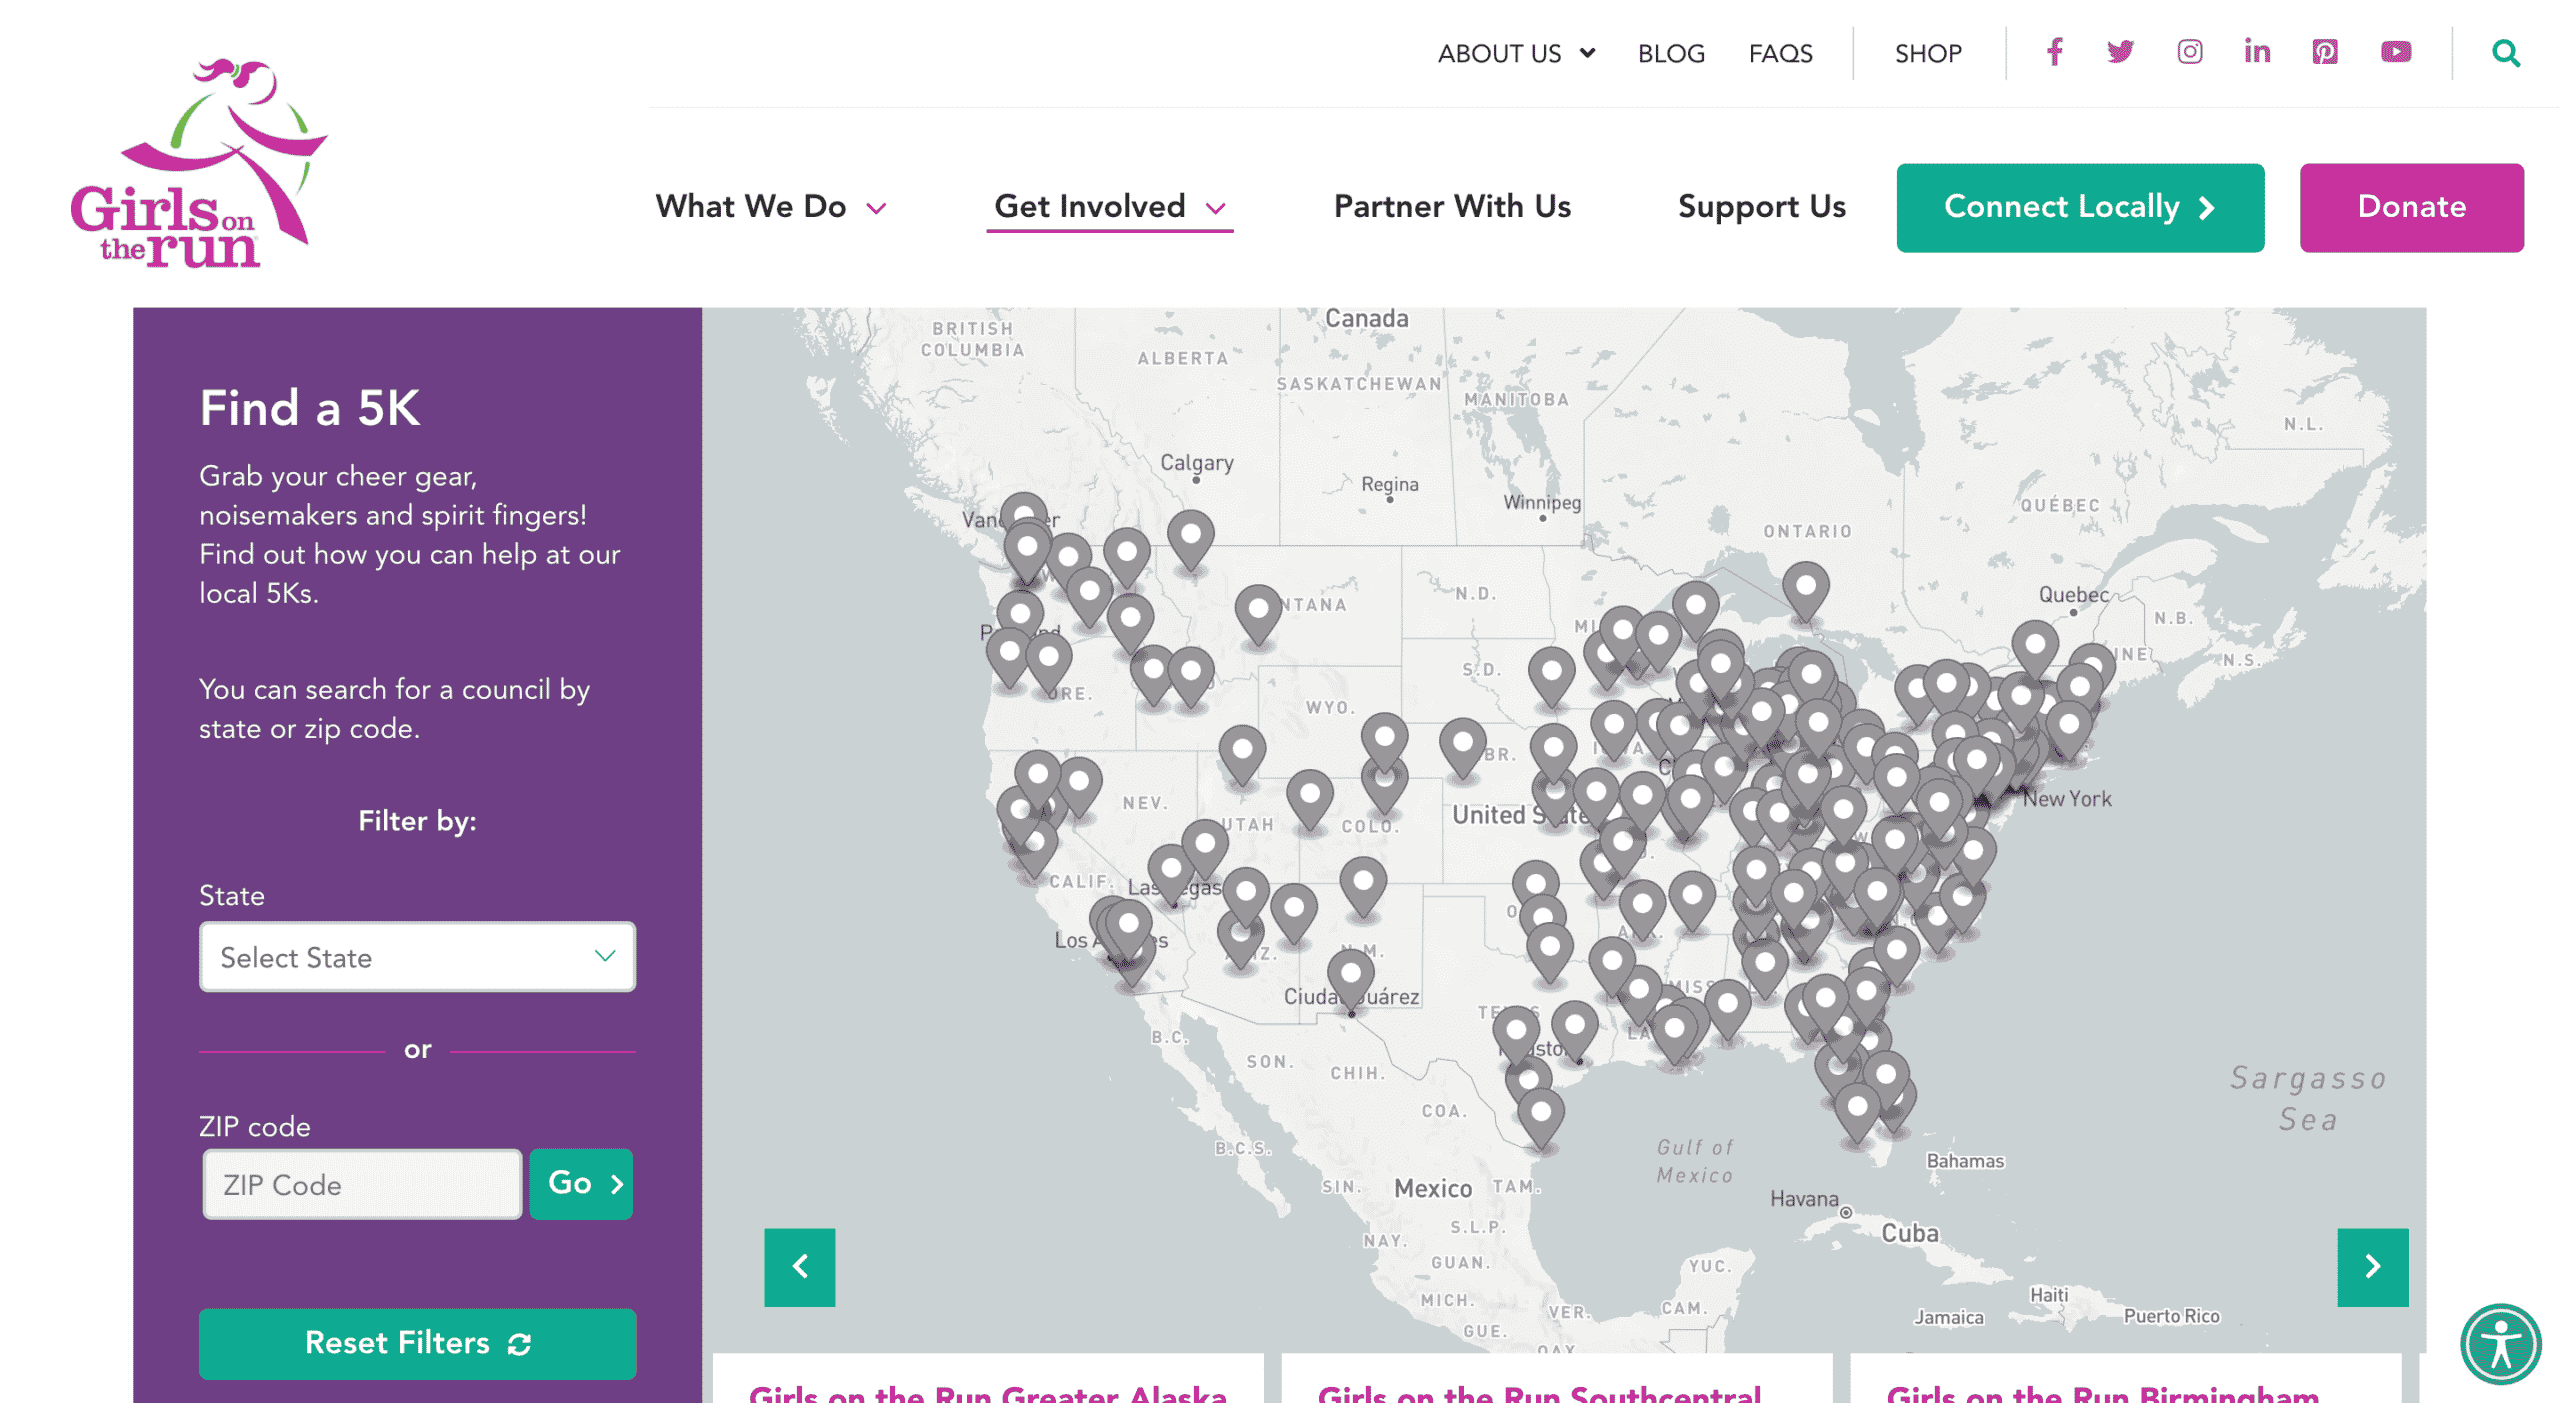Viewport: 2560px width, 1403px height.
Task: Open the Pinterest icon link
Action: 2323,52
